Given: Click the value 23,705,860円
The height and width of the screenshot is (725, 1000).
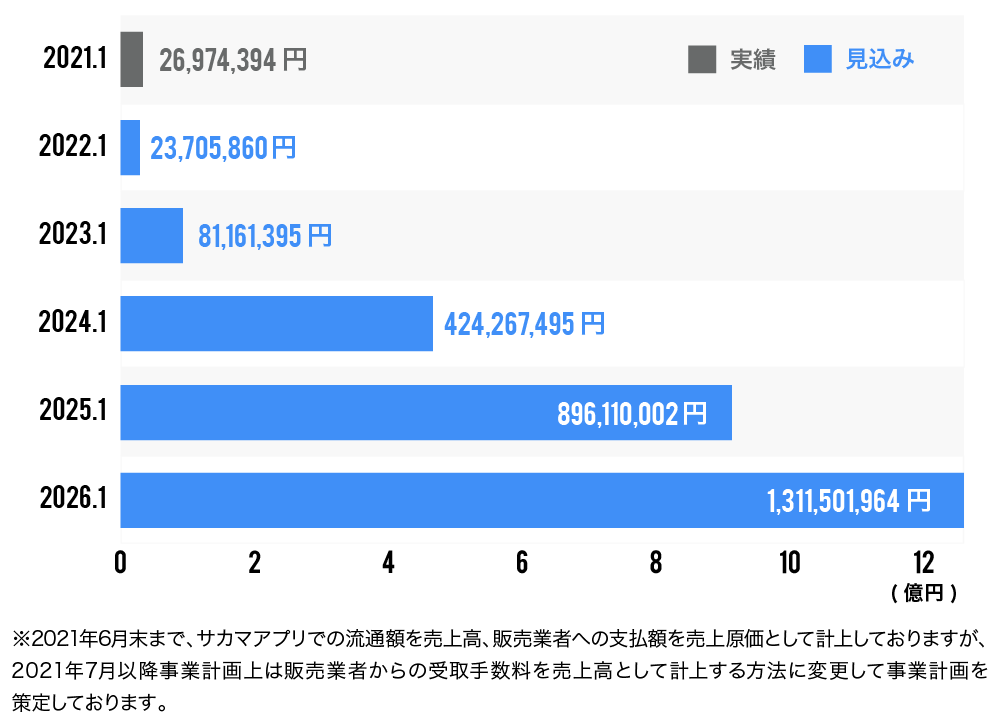Looking at the screenshot, I should [223, 149].
